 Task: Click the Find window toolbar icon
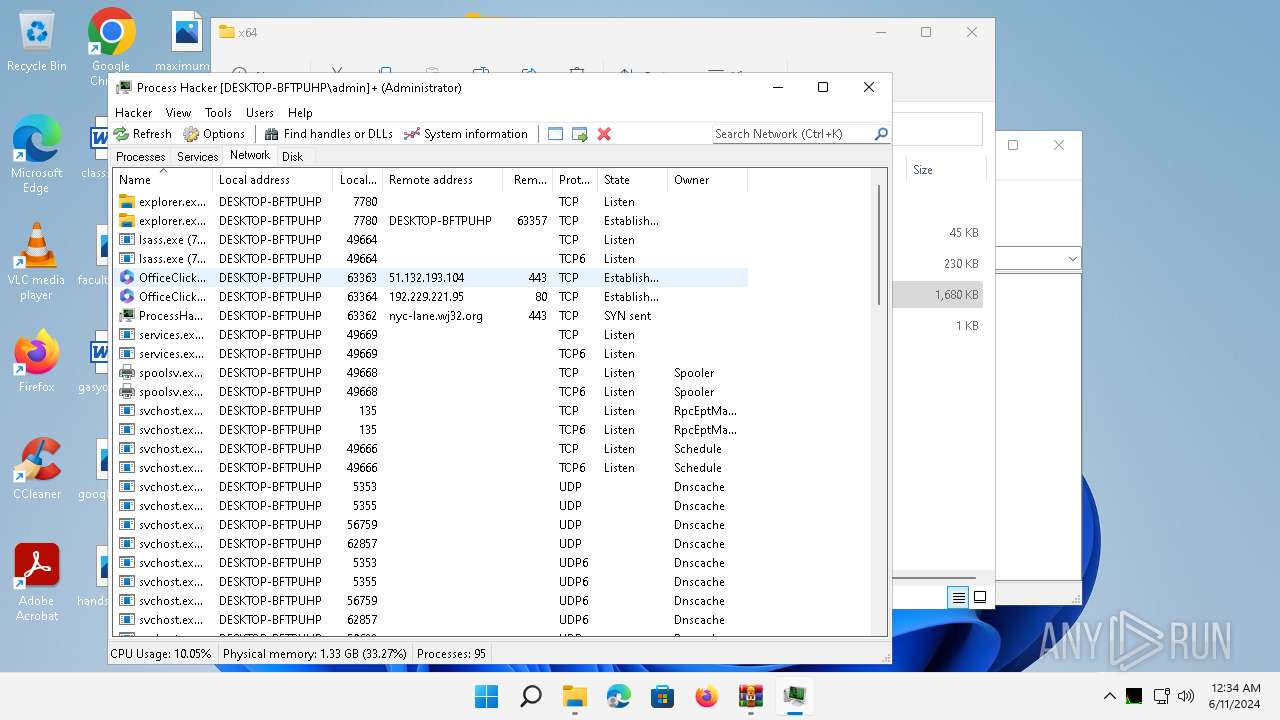pos(555,134)
